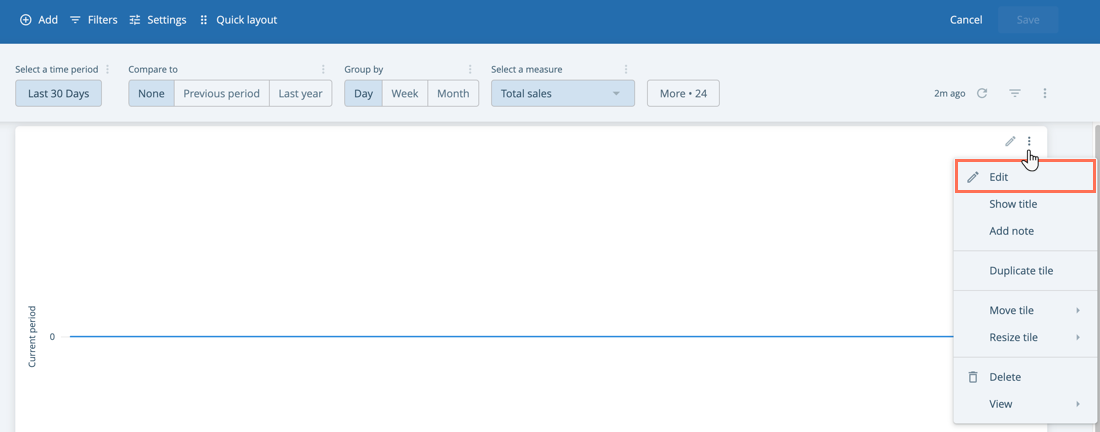Viewport: 1100px width, 432px height.
Task: Select Duplicate tile
Action: pos(1024,271)
